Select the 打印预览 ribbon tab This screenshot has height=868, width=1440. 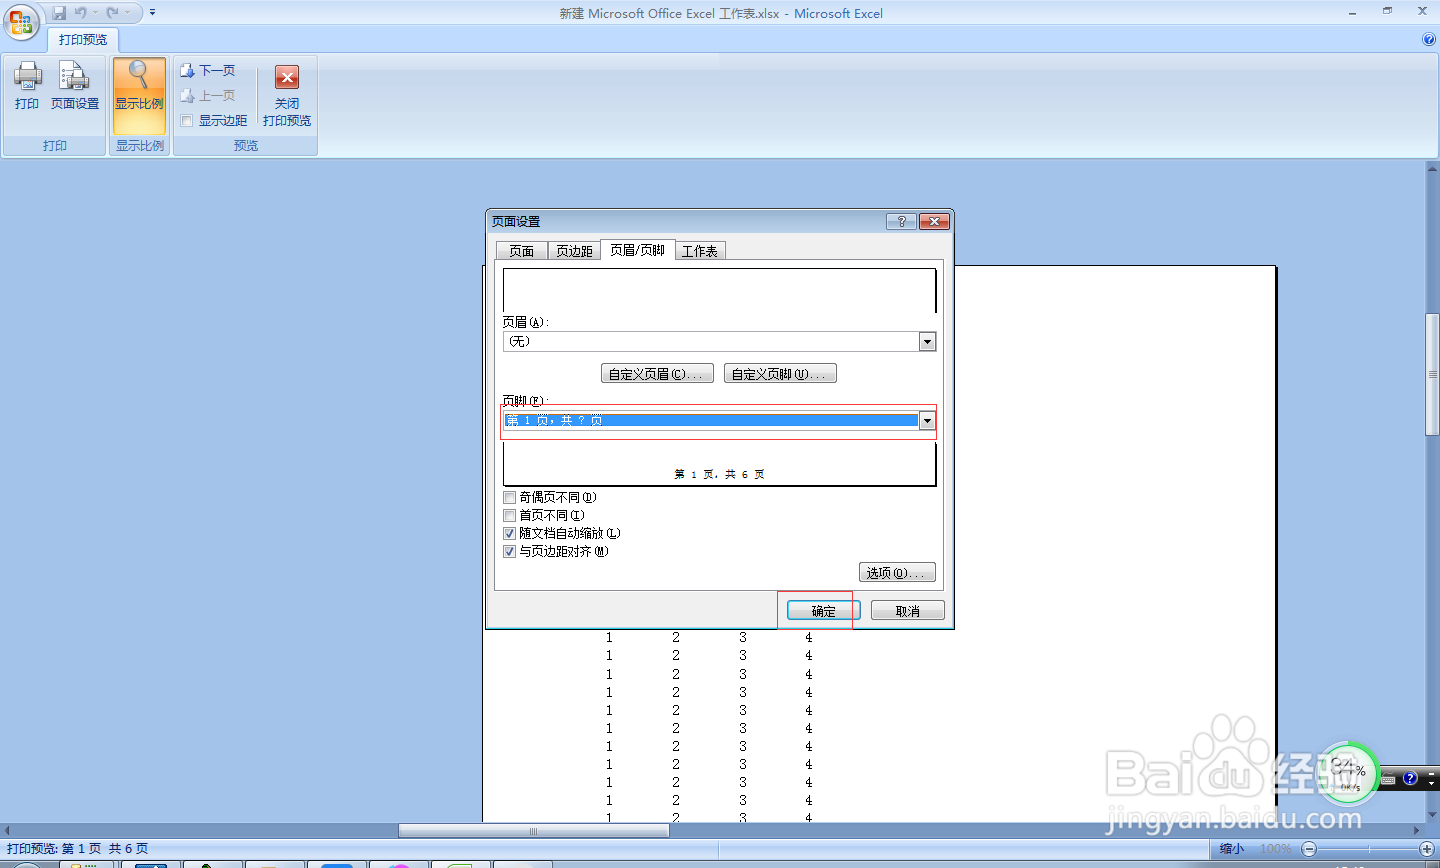tap(83, 39)
